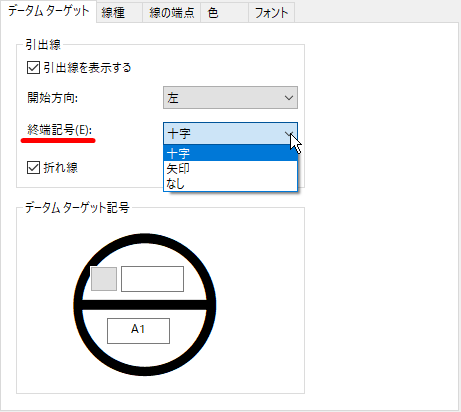461x412 pixels.
Task: Pick なし from the dropdown list
Action: (230, 183)
